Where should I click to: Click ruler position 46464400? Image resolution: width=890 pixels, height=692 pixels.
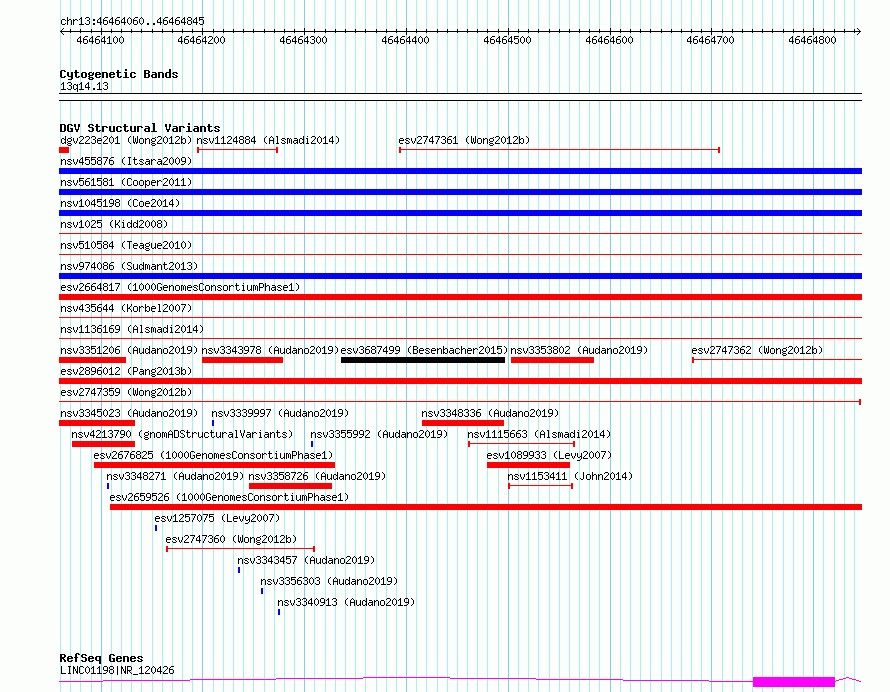[x=405, y=40]
